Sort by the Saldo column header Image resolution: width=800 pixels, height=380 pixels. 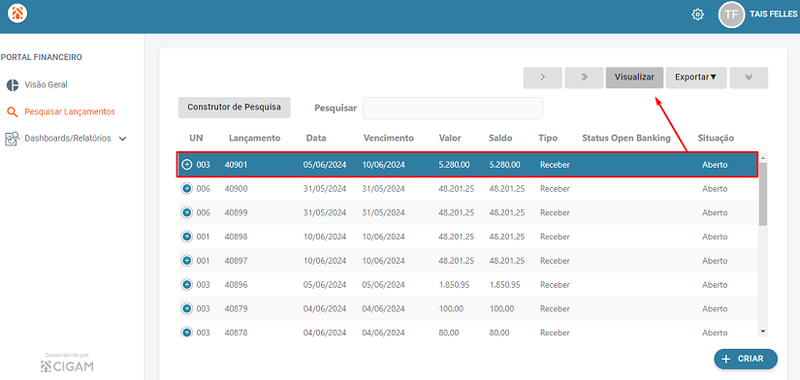point(500,138)
